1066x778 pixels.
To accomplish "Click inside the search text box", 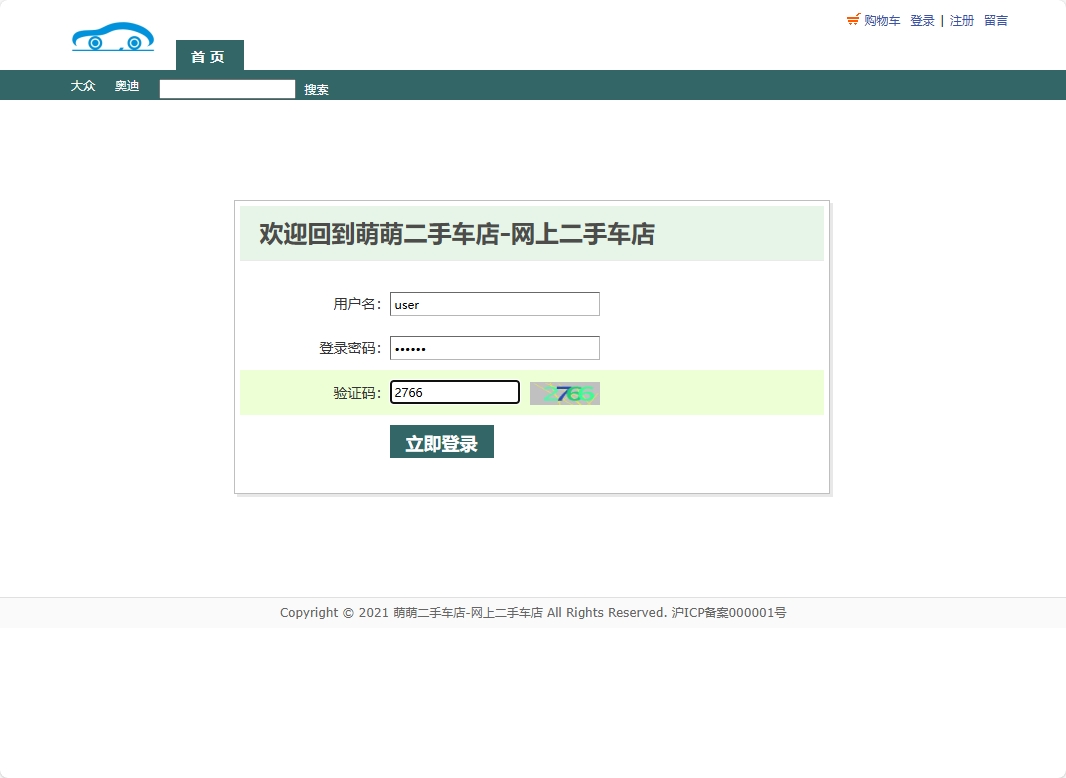I will pyautogui.click(x=227, y=88).
